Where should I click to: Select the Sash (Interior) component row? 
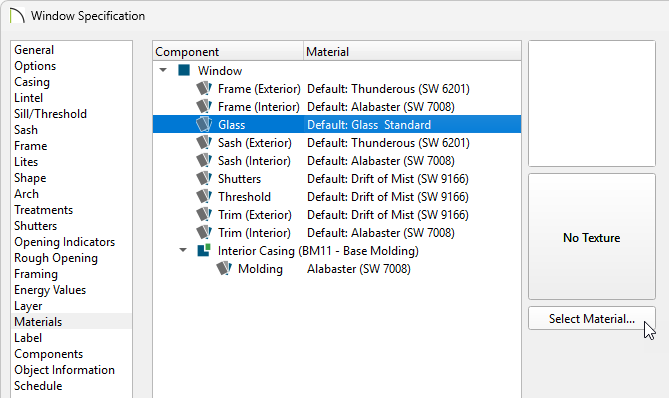pyautogui.click(x=337, y=161)
